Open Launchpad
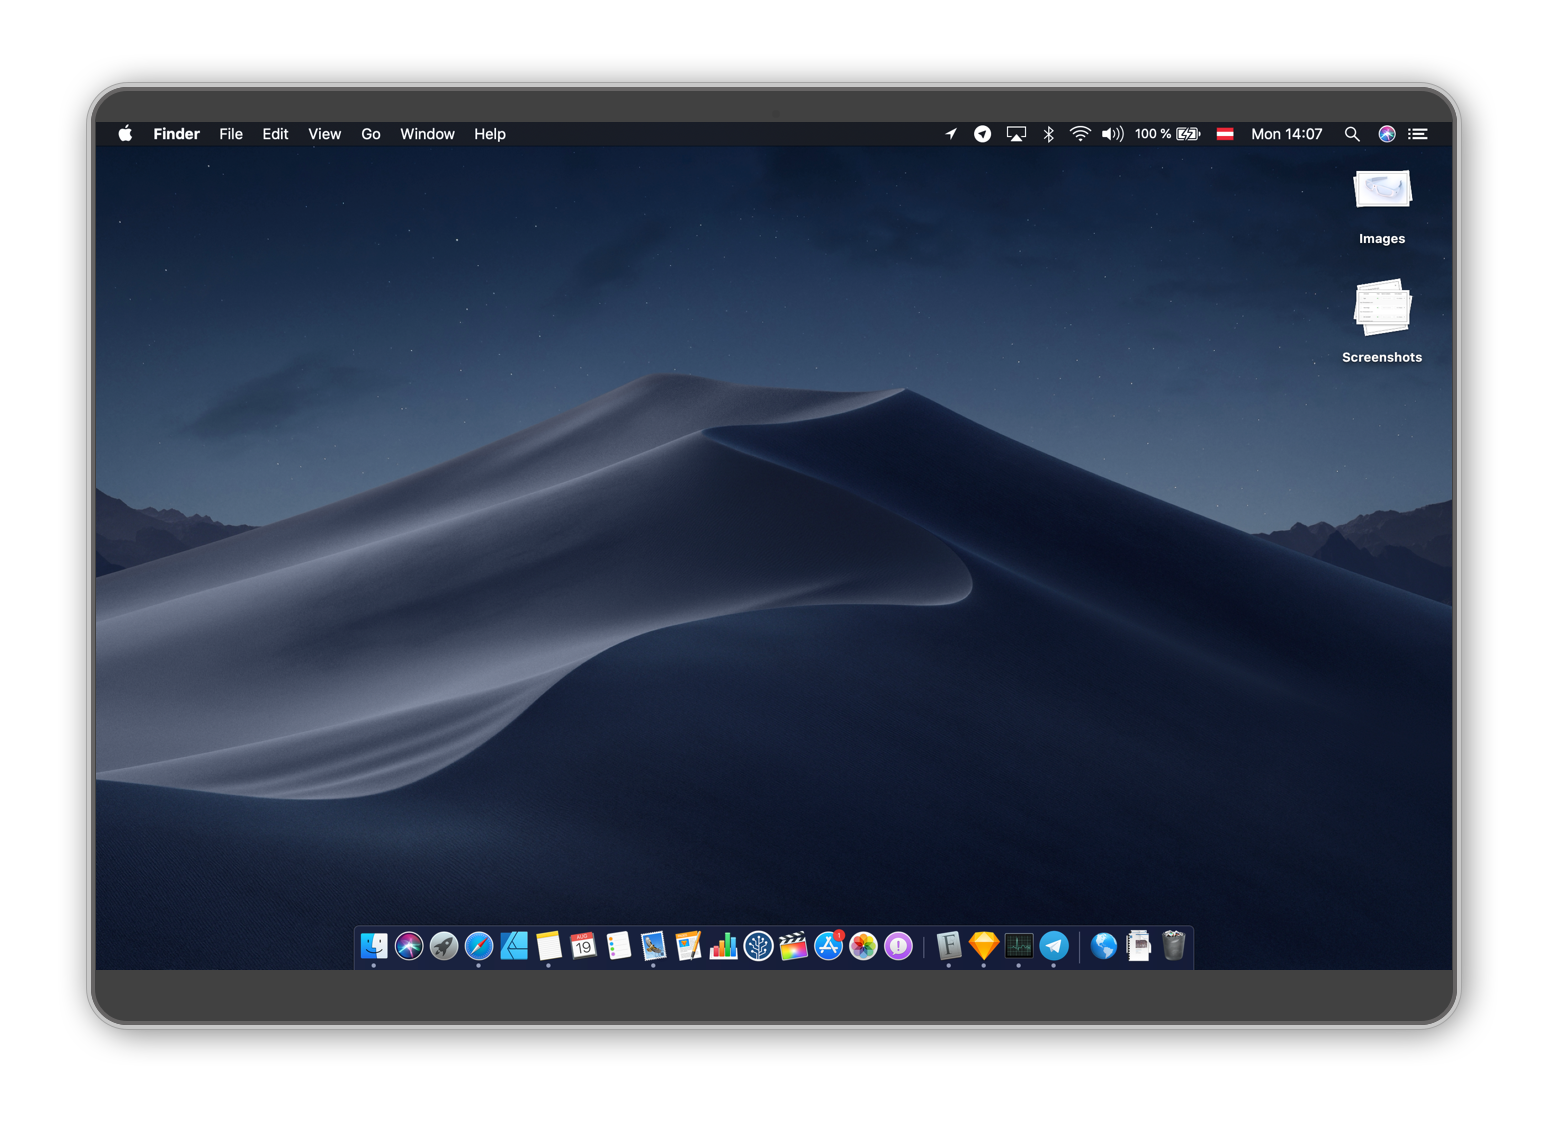This screenshot has width=1550, height=1126. point(444,946)
